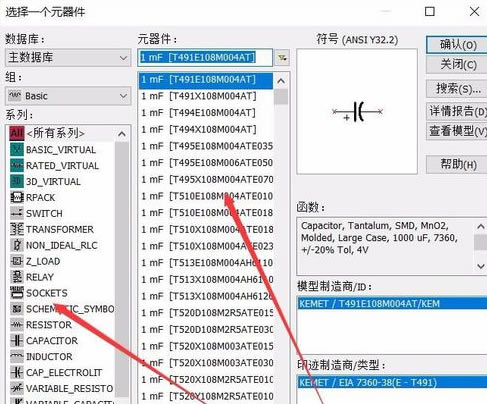The image size is (487, 404).
Task: Select 1 mF T520D108M2R5ATE015 entry
Action: 206,313
